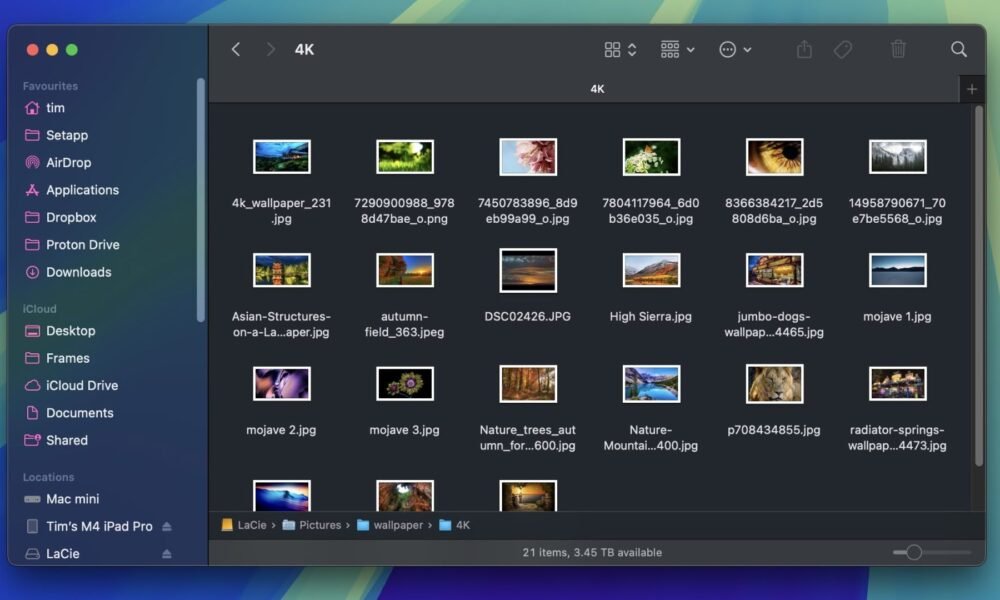Adjust the icon size slider
The image size is (1000, 600).
click(x=913, y=552)
